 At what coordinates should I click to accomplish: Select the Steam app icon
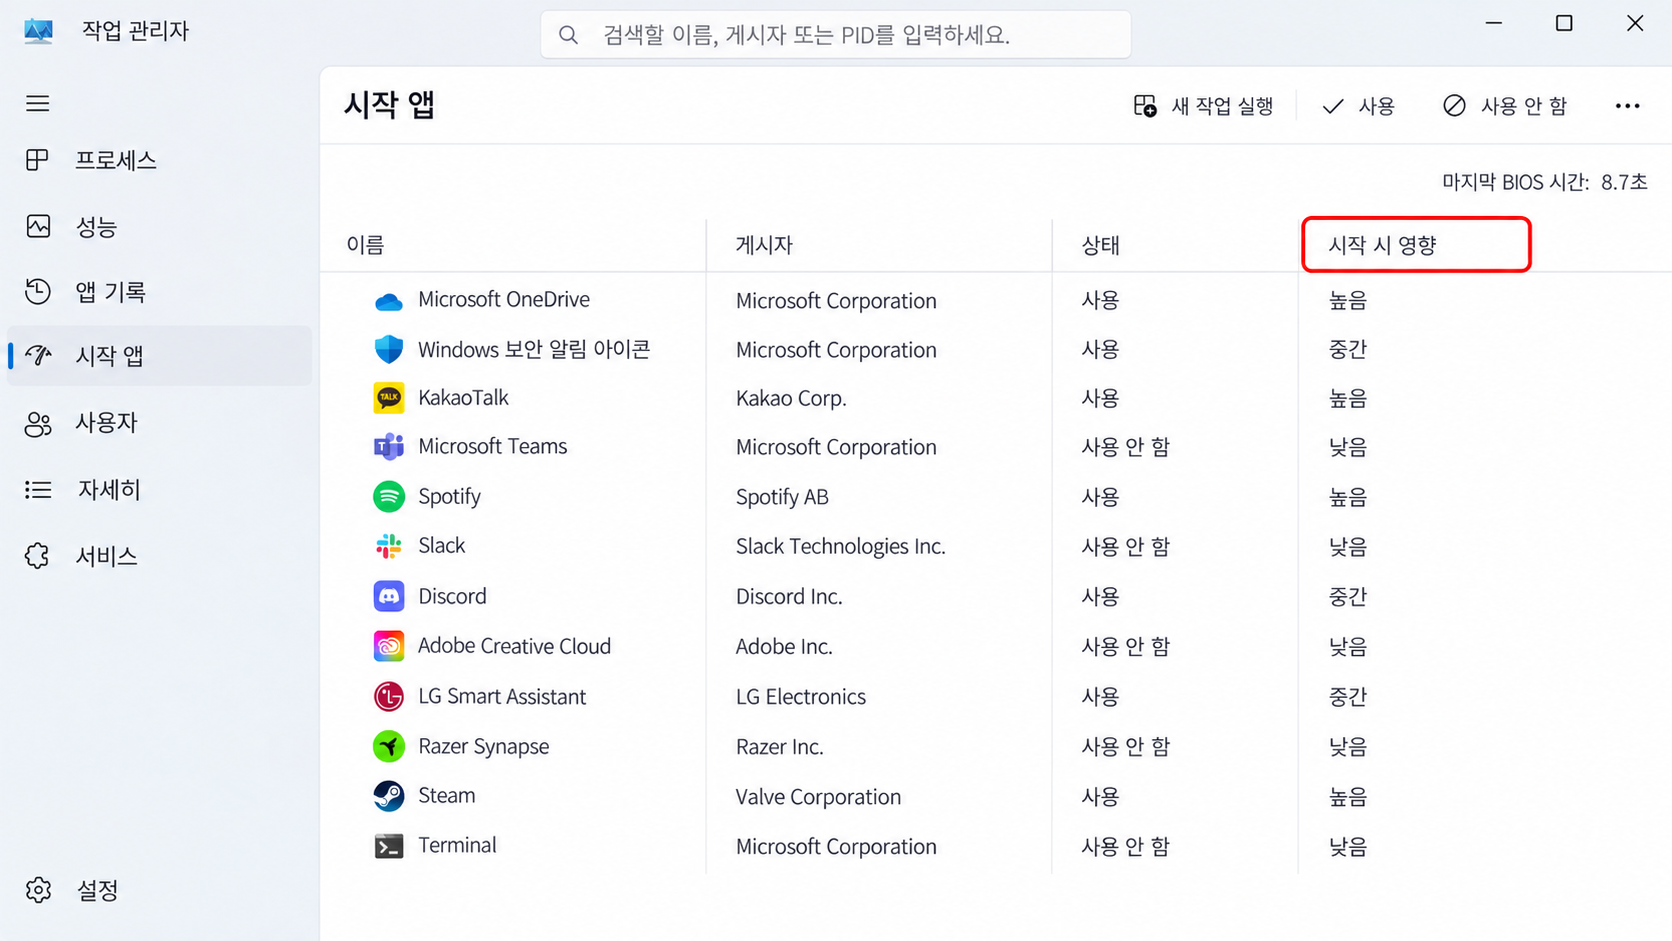point(389,796)
